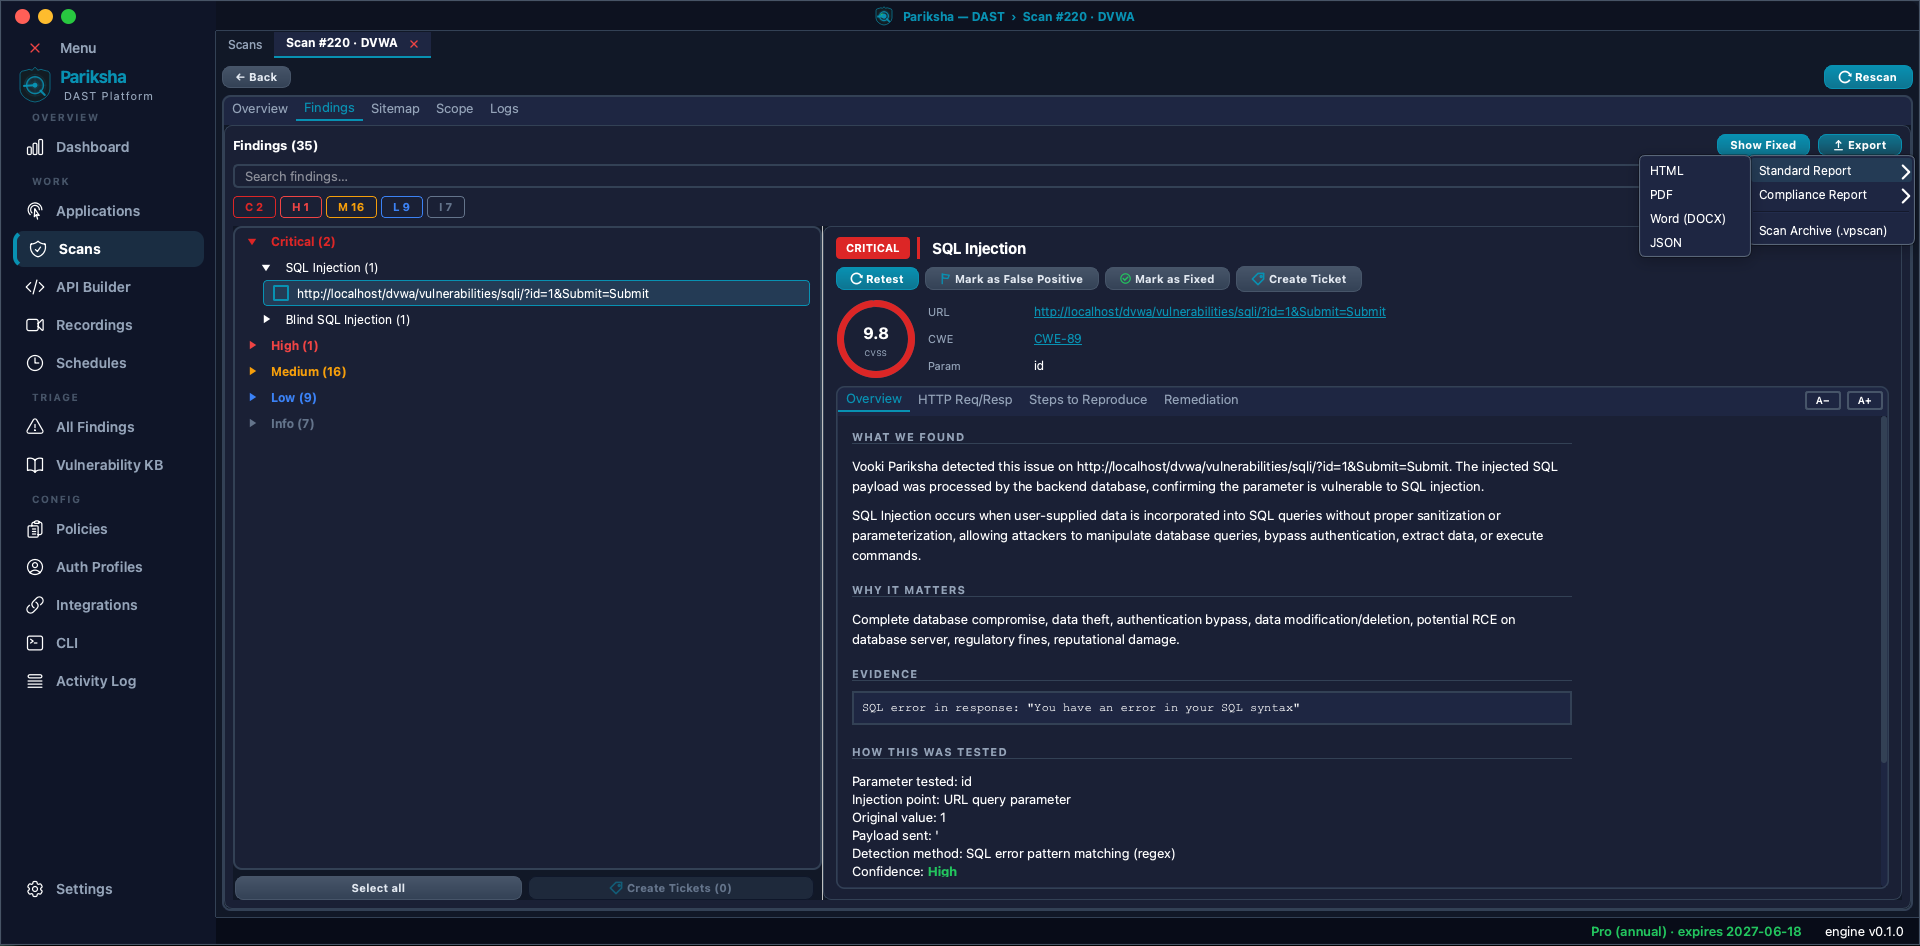Click the Pariksha icon in title bar
The image size is (1920, 946).
pos(884,16)
